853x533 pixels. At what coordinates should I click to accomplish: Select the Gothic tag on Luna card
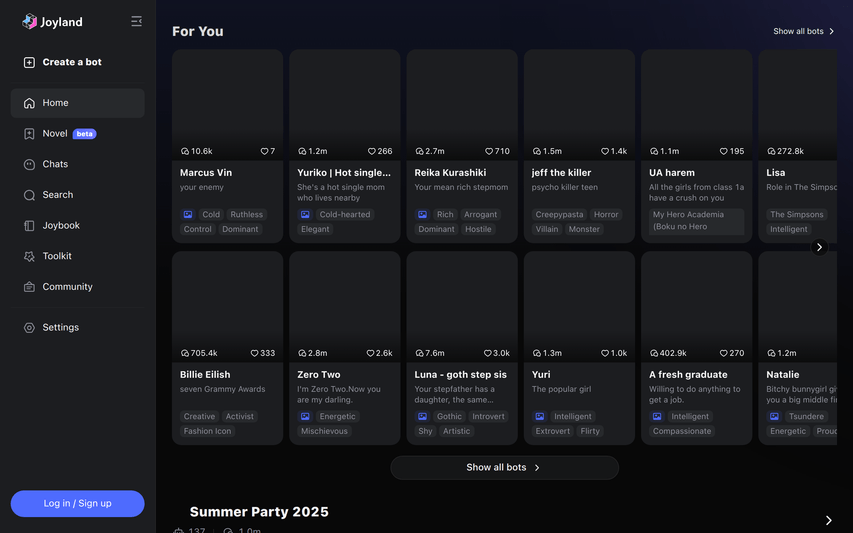click(x=449, y=416)
